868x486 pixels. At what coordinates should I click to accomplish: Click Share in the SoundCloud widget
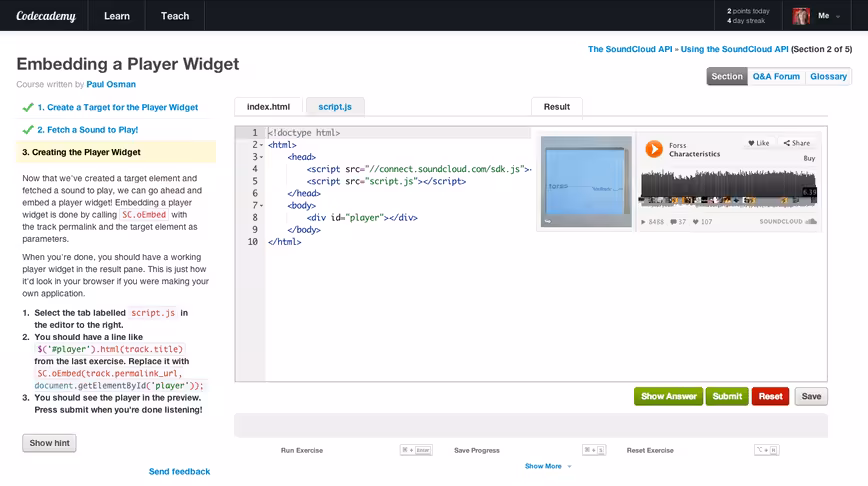pyautogui.click(x=797, y=143)
